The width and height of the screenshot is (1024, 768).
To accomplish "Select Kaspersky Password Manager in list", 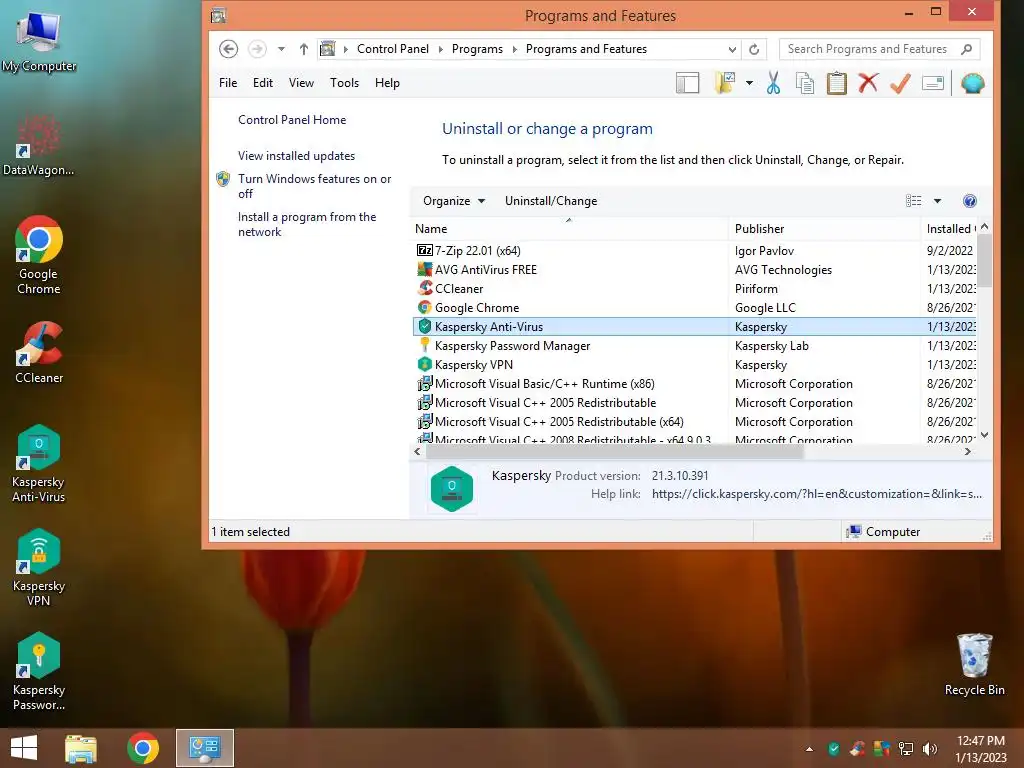I will [x=694, y=346].
